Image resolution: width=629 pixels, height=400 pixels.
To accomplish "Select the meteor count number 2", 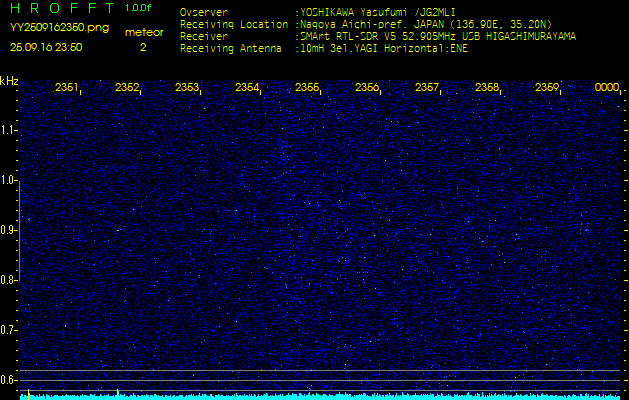I will [143, 47].
